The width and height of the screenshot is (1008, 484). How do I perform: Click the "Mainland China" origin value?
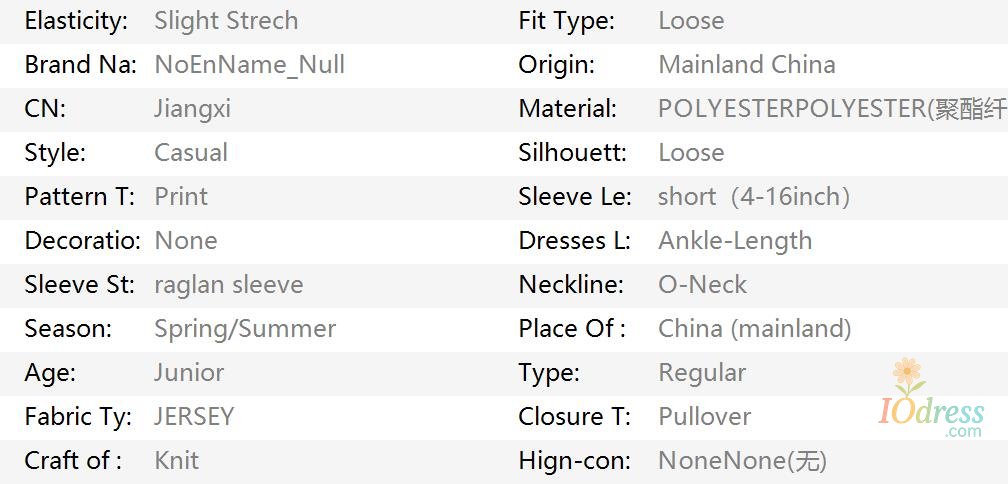[746, 65]
